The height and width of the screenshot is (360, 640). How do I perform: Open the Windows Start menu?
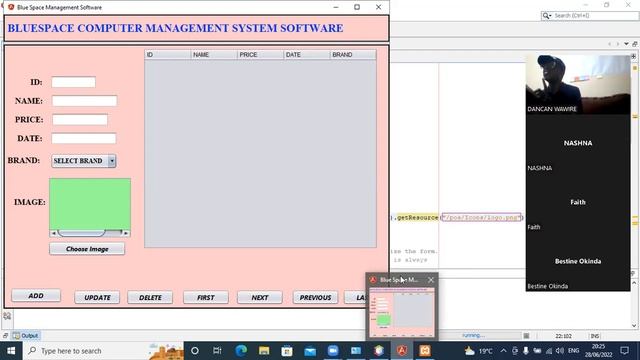click(11, 351)
